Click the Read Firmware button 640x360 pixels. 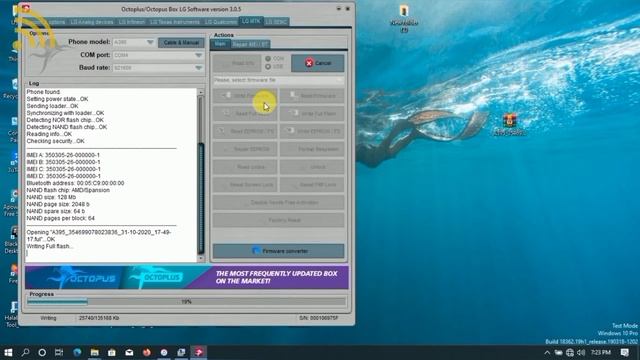point(312,96)
